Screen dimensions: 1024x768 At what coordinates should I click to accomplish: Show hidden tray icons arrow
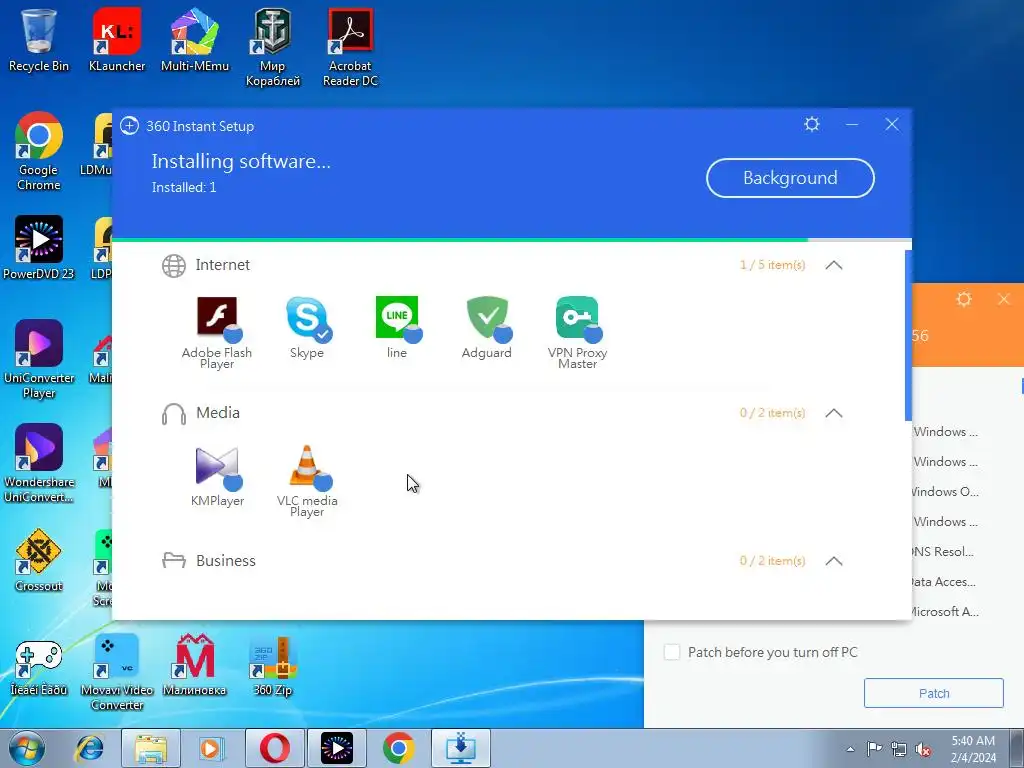[850, 749]
